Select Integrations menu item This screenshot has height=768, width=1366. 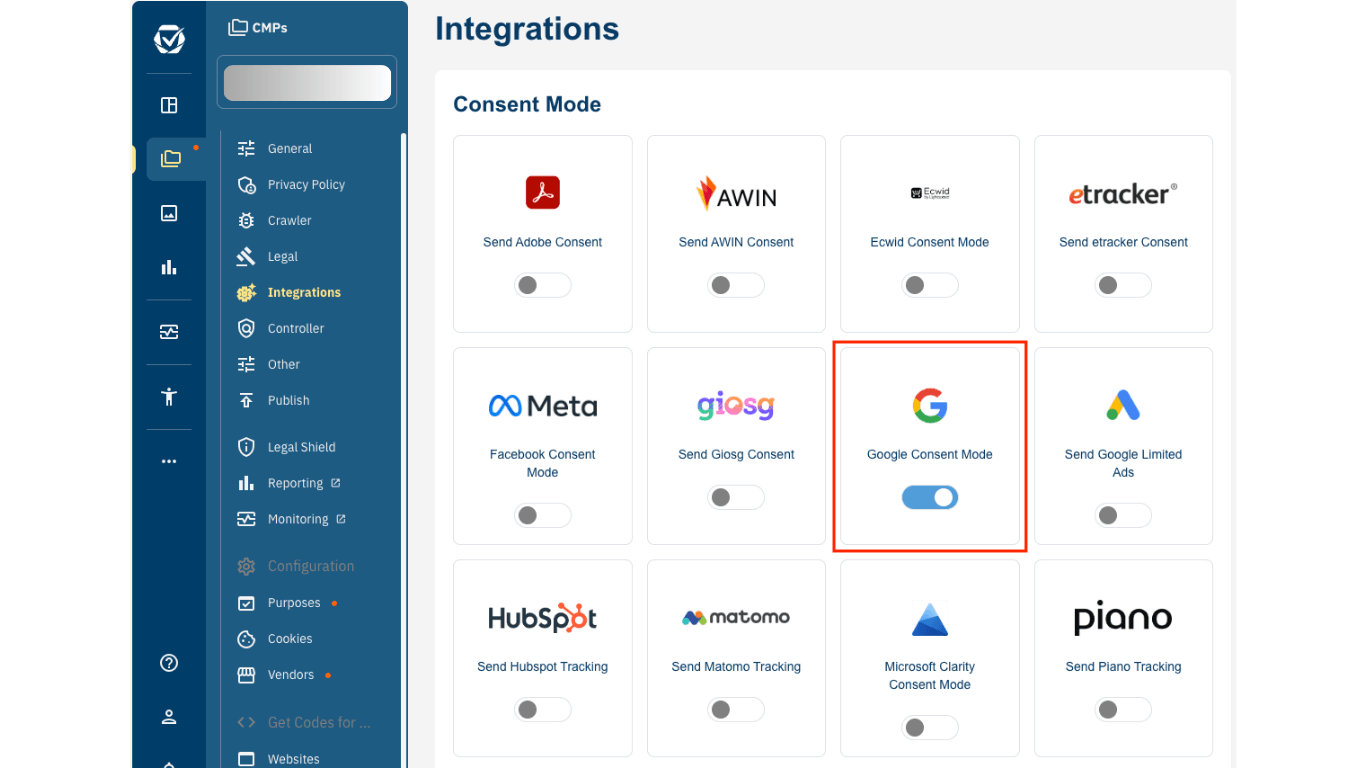pyautogui.click(x=290, y=292)
